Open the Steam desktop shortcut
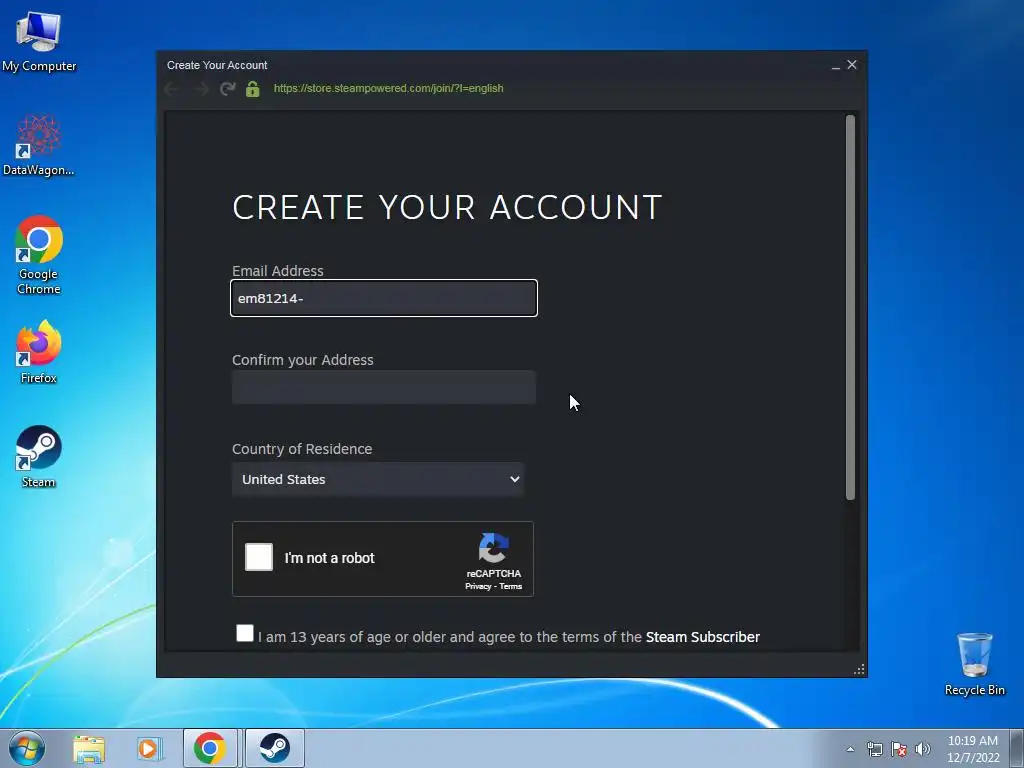Image resolution: width=1024 pixels, height=768 pixels. [x=39, y=456]
